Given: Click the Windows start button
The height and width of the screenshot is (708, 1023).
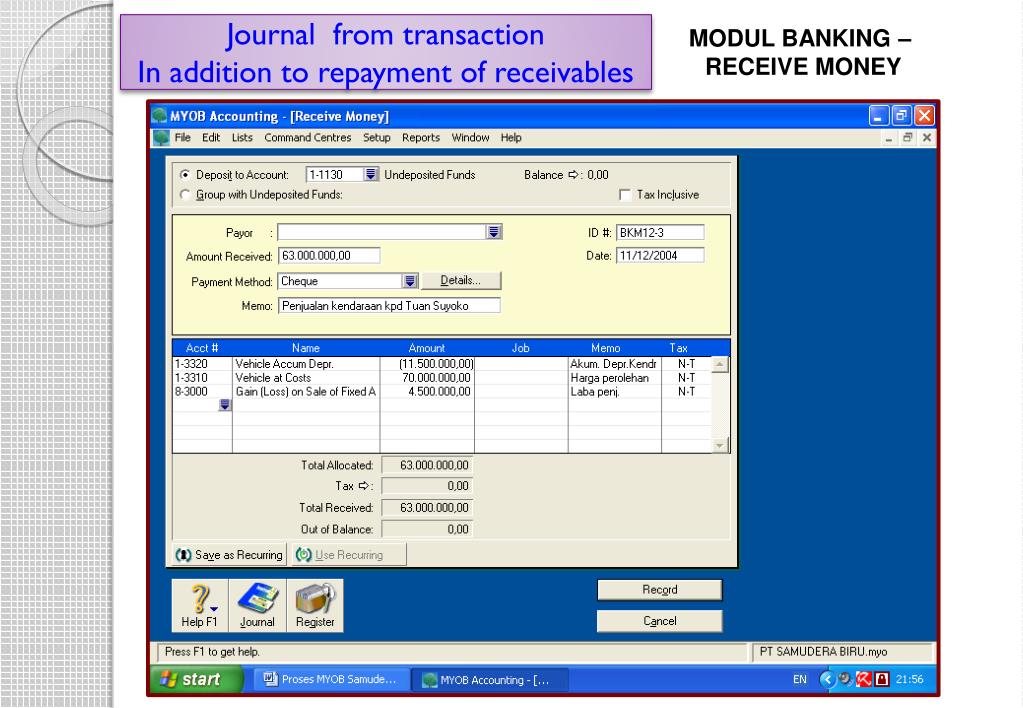Looking at the screenshot, I should coord(197,679).
